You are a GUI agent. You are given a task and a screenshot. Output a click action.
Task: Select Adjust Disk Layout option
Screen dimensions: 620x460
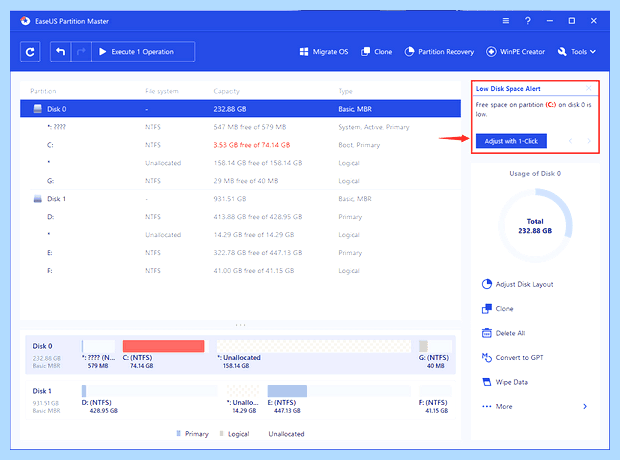point(518,284)
